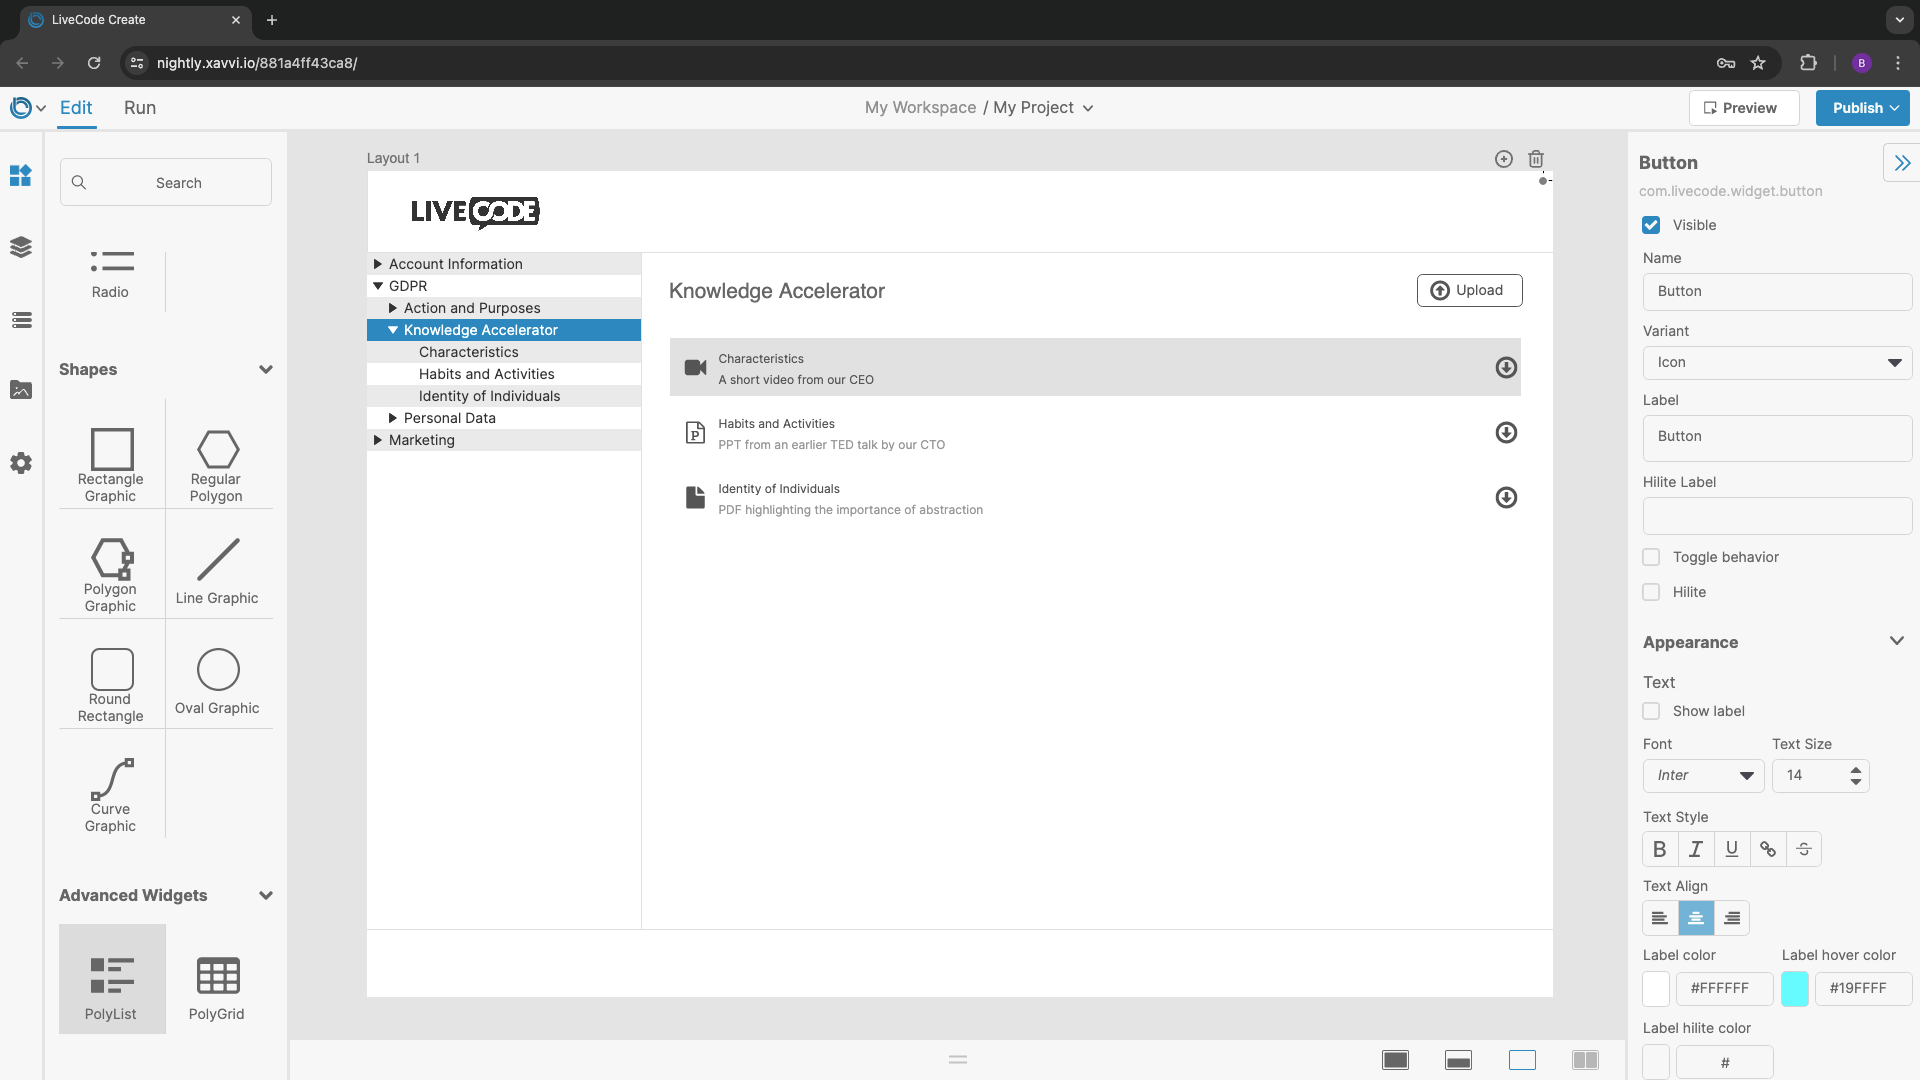1920x1080 pixels.
Task: Click the Preview button
Action: 1743,108
